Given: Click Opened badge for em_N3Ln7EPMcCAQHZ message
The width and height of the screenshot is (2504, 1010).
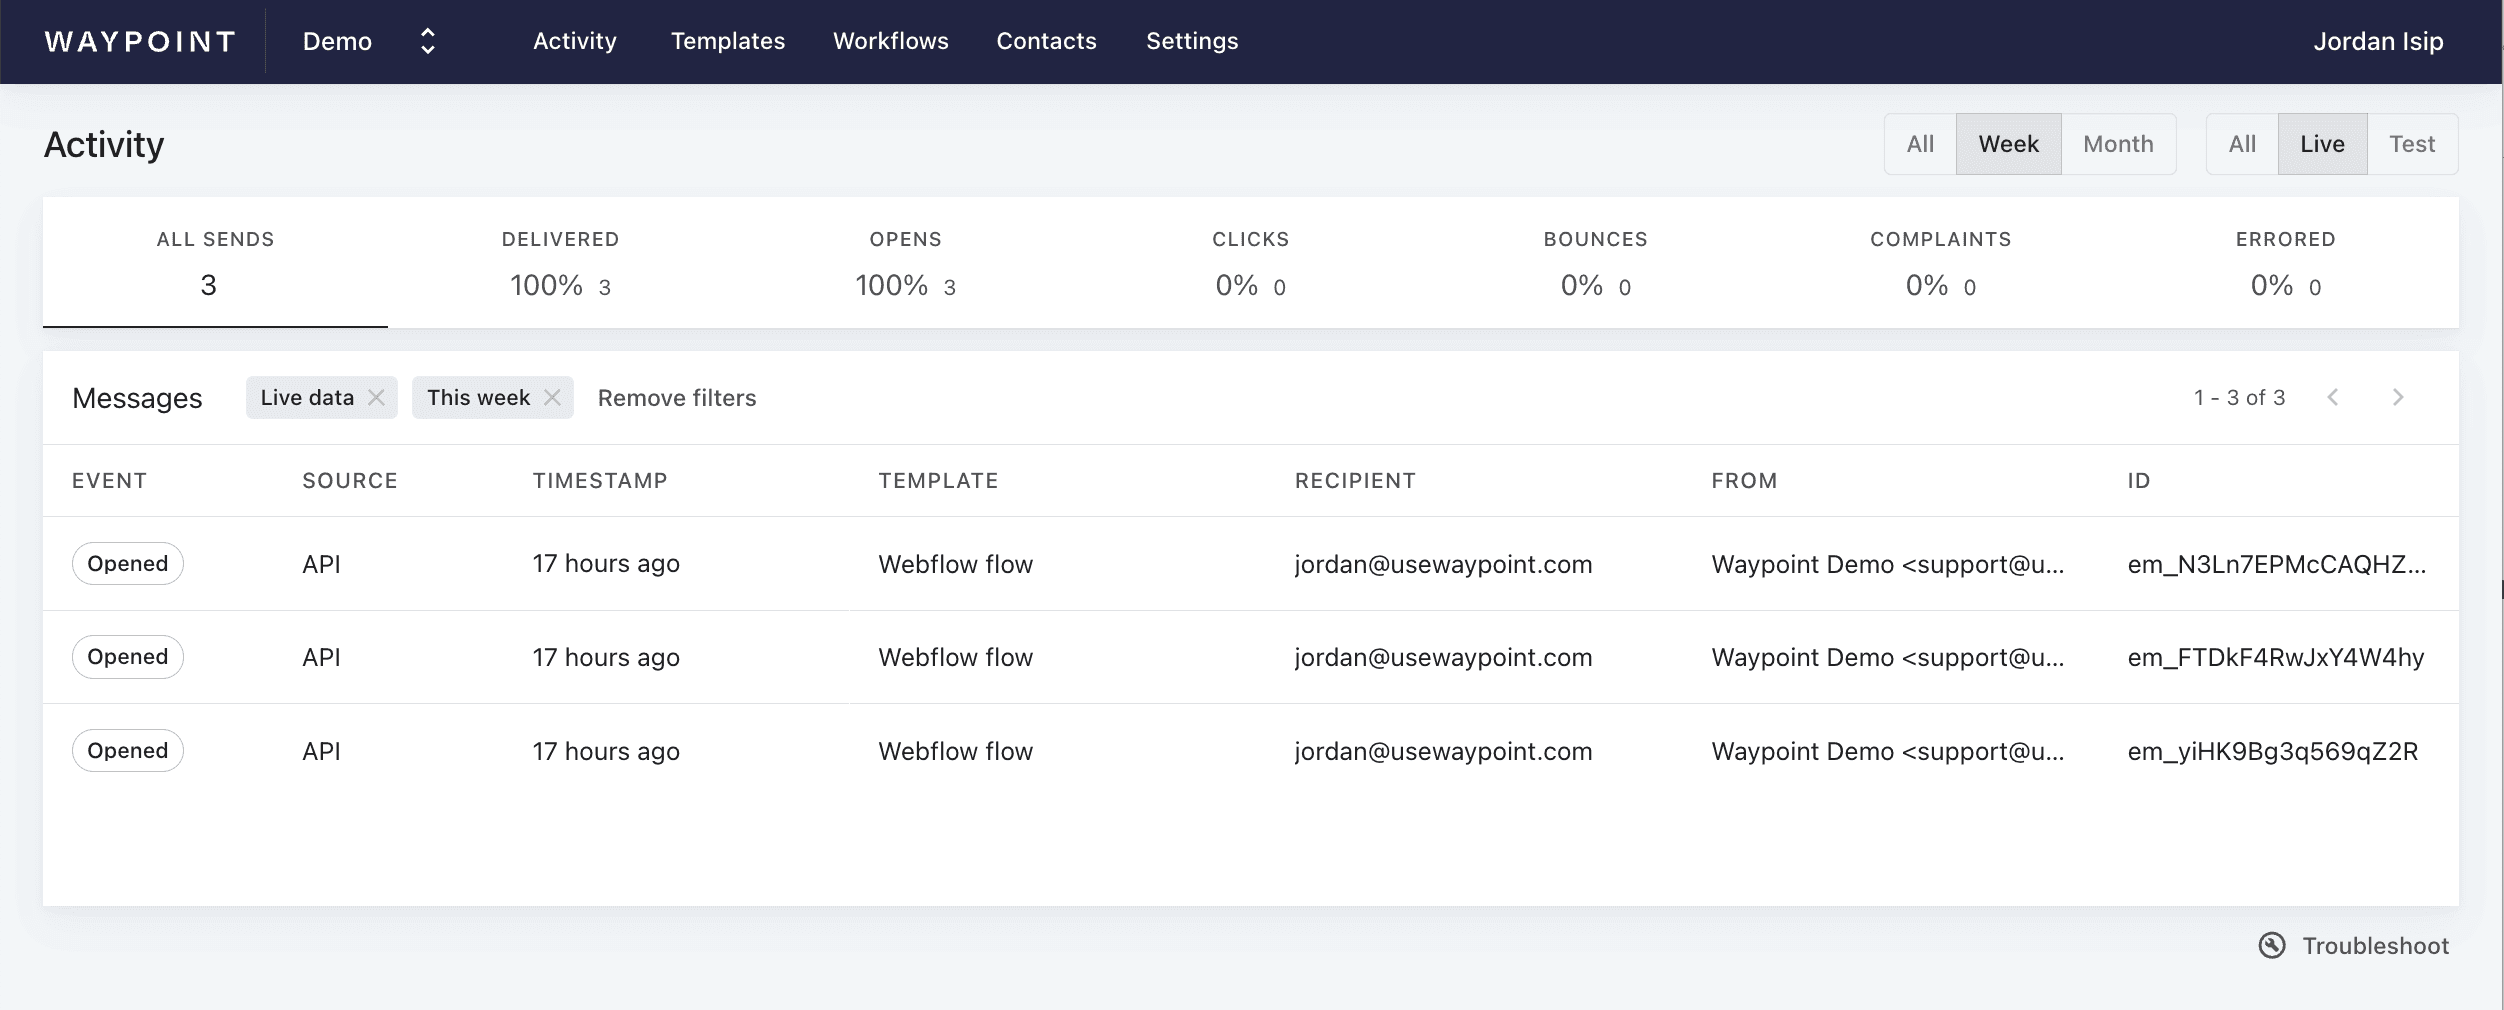Looking at the screenshot, I should click(128, 563).
